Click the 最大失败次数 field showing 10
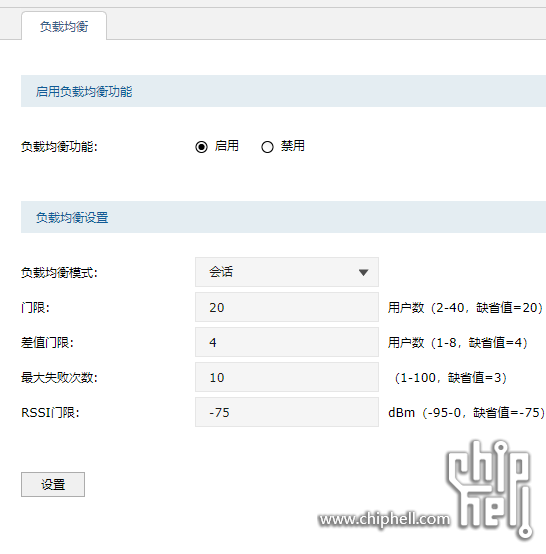 [x=287, y=377]
